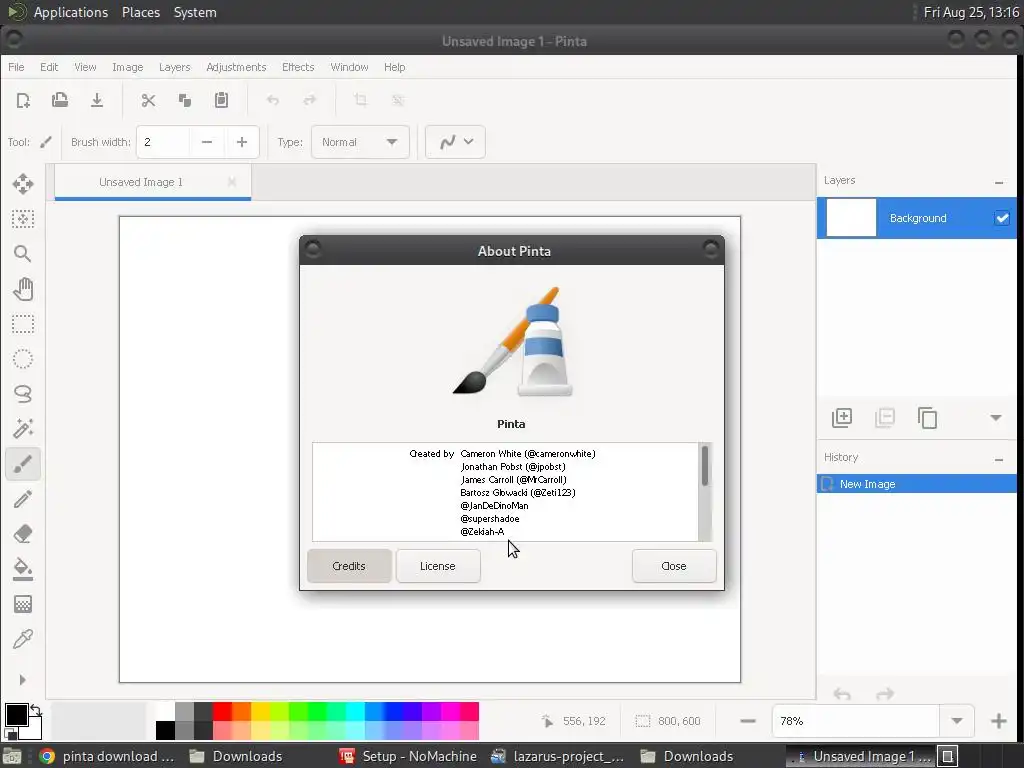Click the License button

pyautogui.click(x=438, y=566)
